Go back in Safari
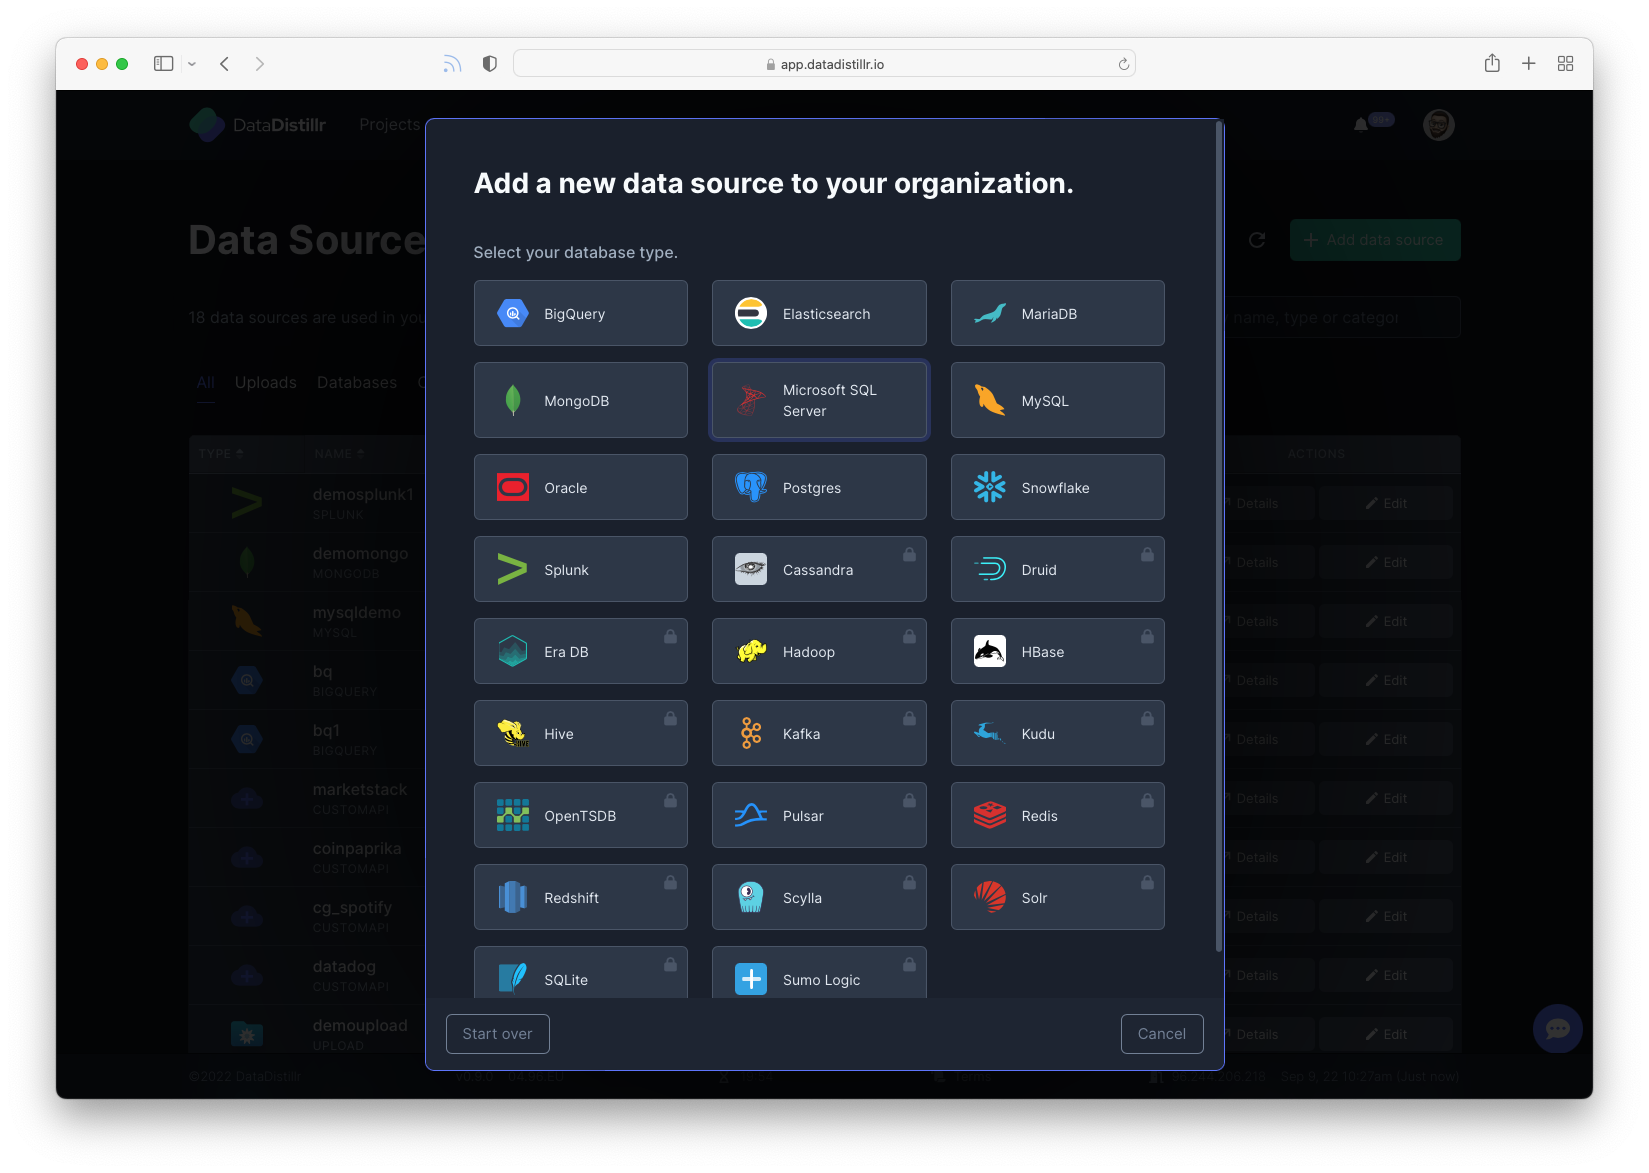Viewport: 1649px width, 1173px height. (x=225, y=64)
